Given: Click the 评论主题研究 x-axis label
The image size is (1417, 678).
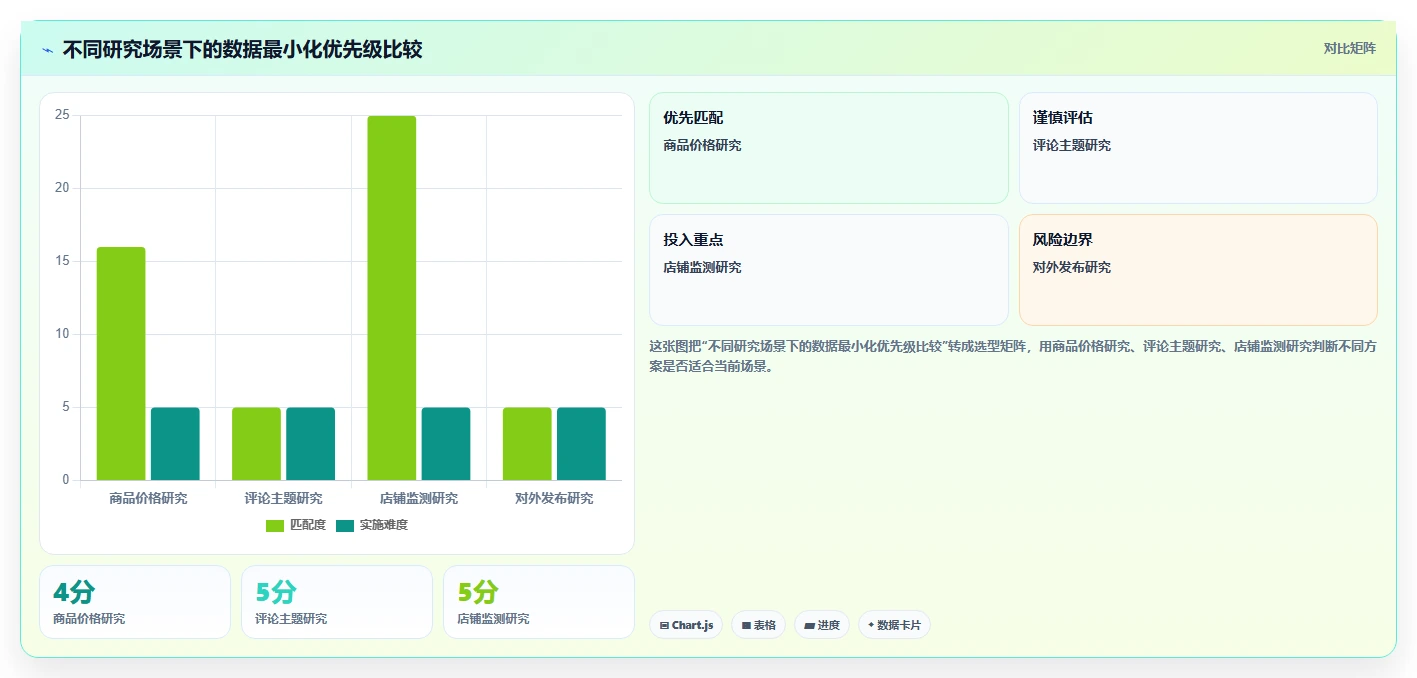Looking at the screenshot, I should click(284, 498).
